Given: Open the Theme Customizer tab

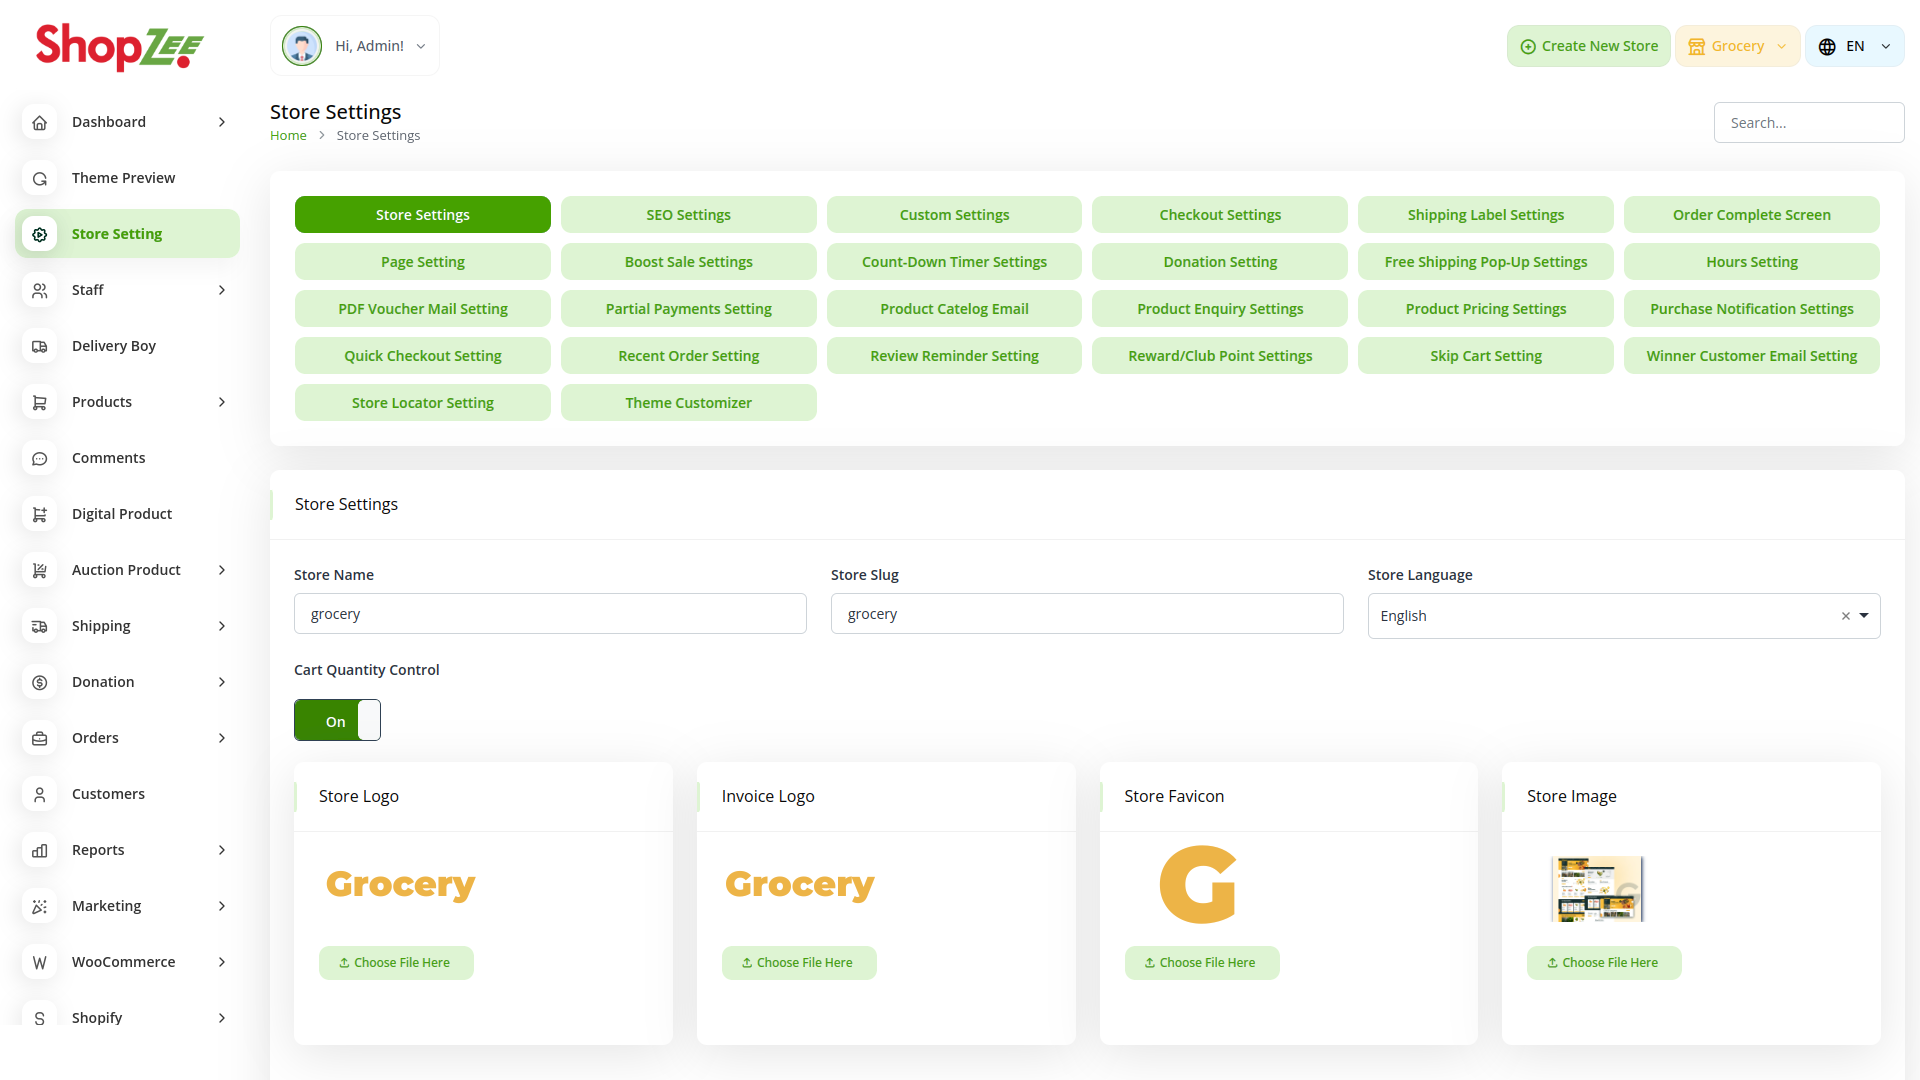Looking at the screenshot, I should (688, 403).
